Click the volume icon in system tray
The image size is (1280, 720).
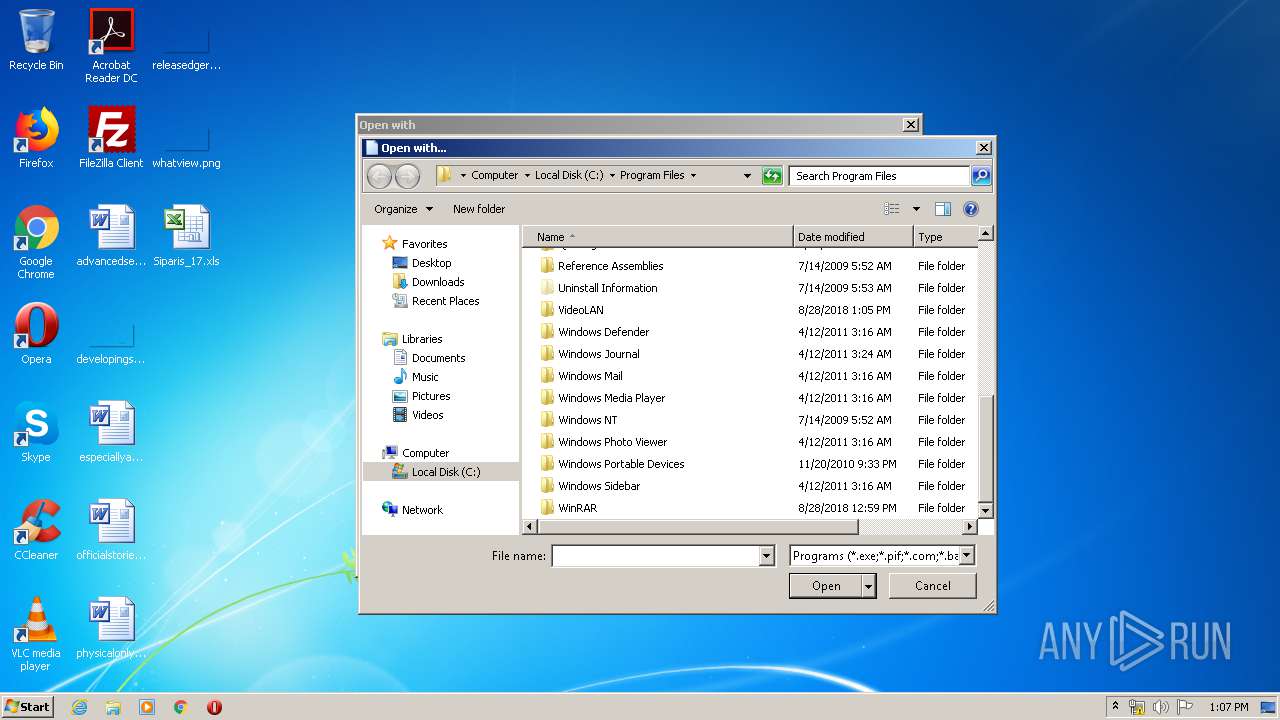(1160, 707)
